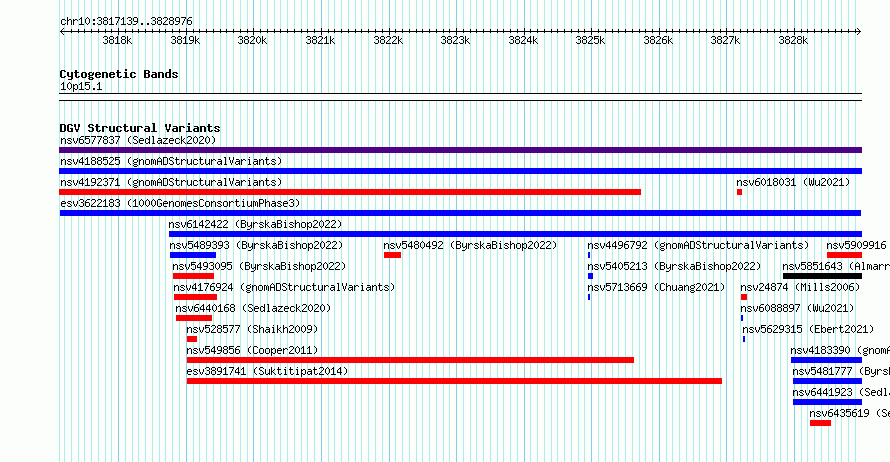
Task: Click the red nsv4176924 variant bar
Action: [x=195, y=297]
